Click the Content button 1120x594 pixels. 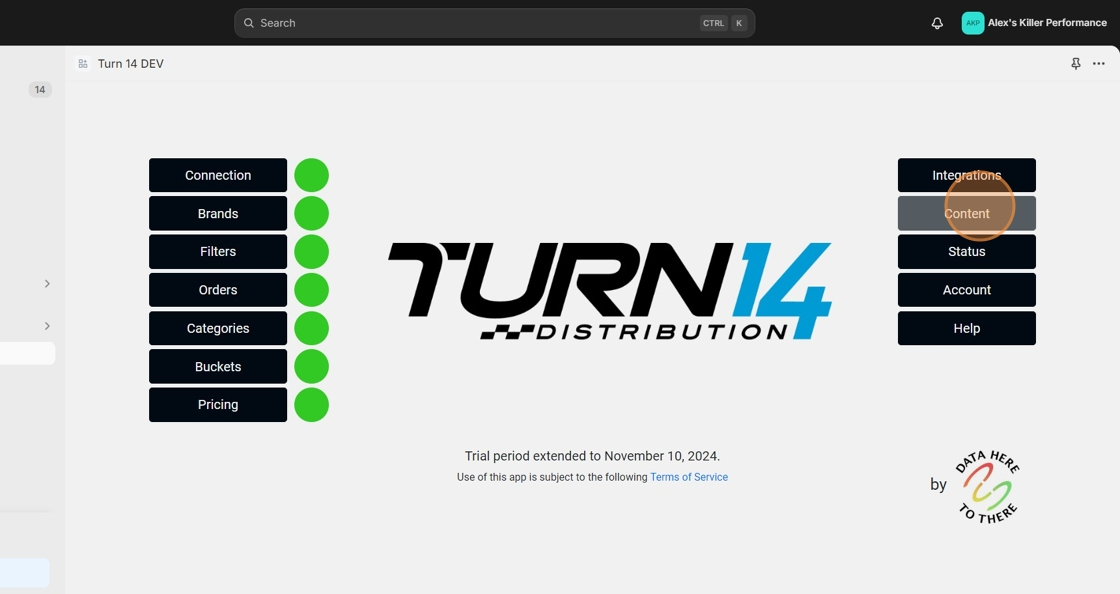966,213
